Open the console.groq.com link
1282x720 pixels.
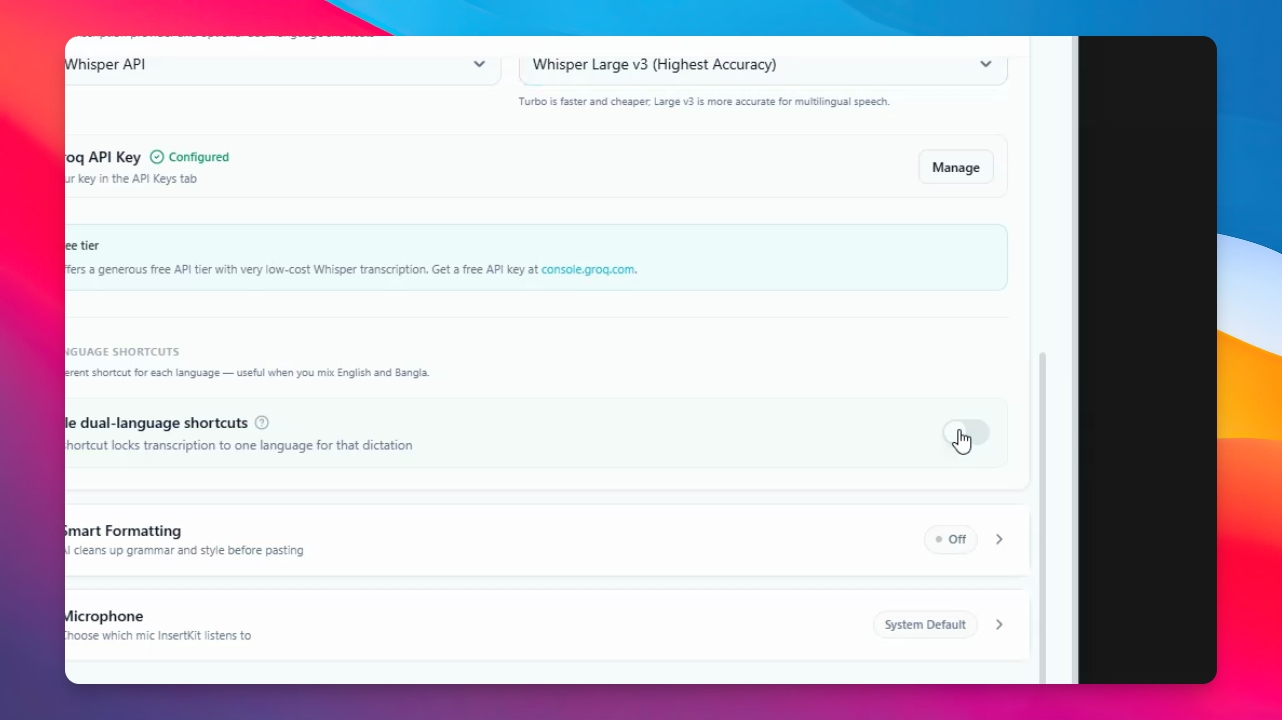pyautogui.click(x=588, y=269)
